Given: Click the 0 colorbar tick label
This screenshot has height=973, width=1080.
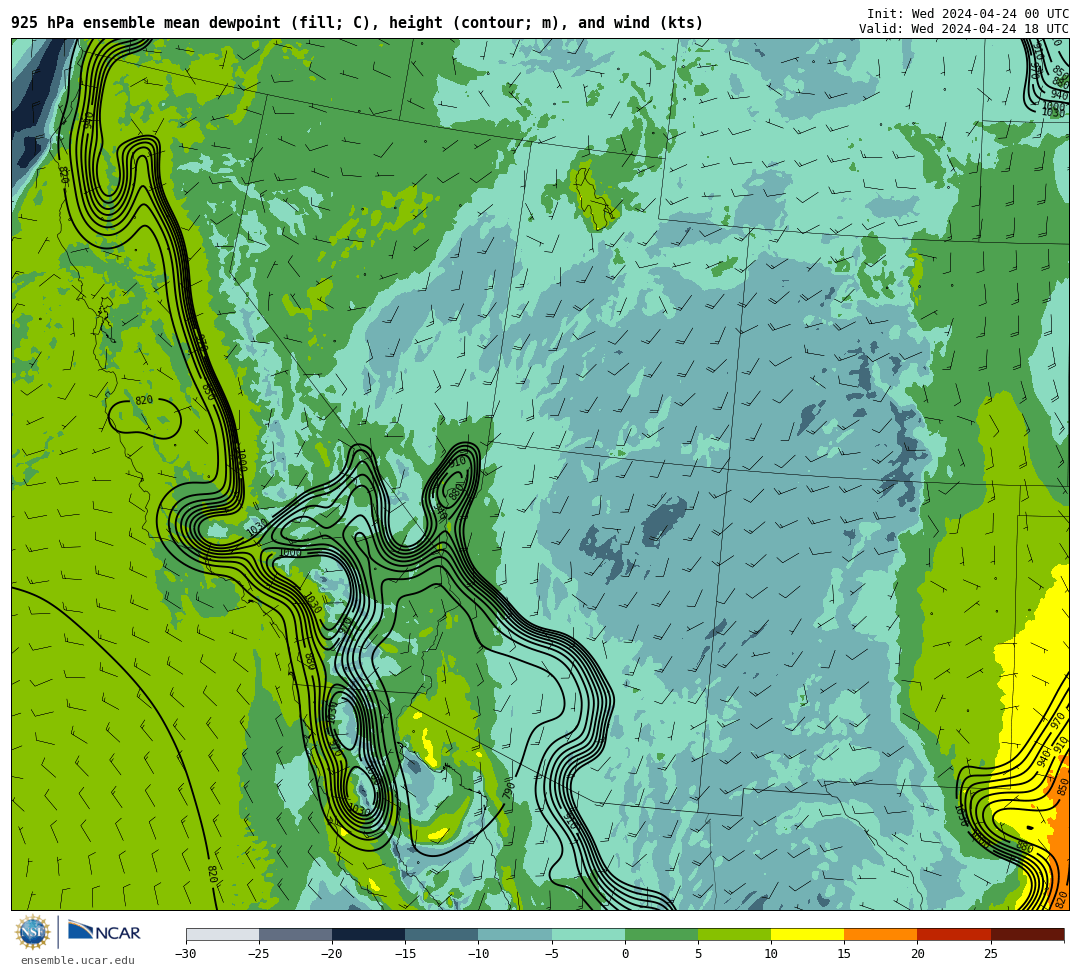Looking at the screenshot, I should tap(625, 954).
